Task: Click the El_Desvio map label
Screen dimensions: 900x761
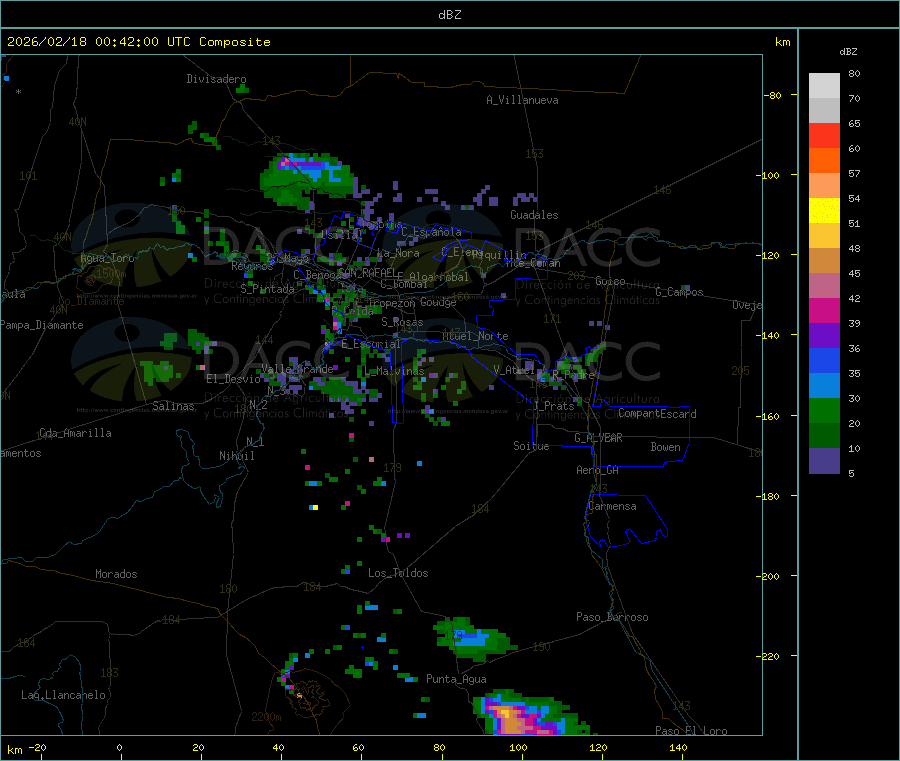Action: [234, 379]
